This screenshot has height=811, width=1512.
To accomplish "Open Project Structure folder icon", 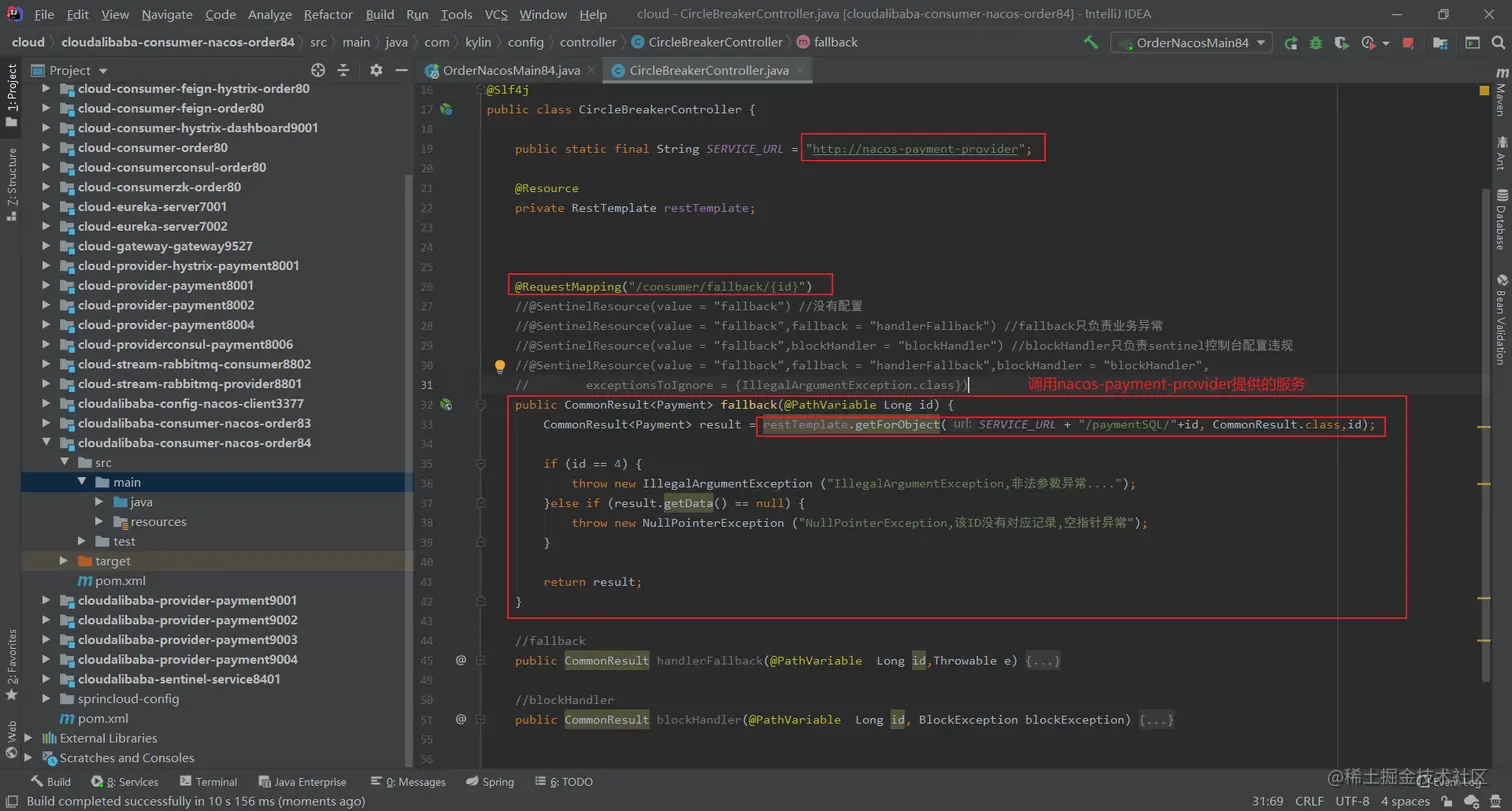I will (1441, 43).
